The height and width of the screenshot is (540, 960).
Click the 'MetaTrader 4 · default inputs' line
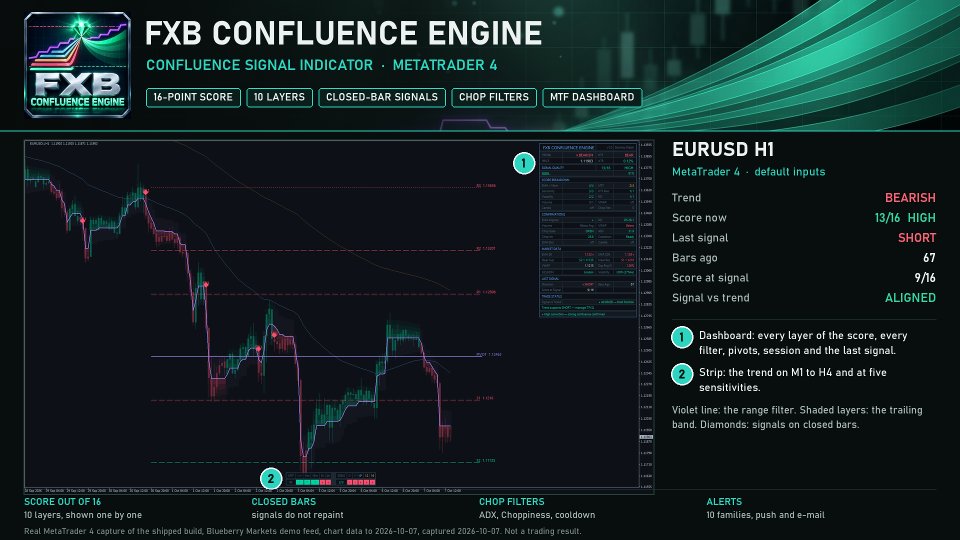point(748,172)
